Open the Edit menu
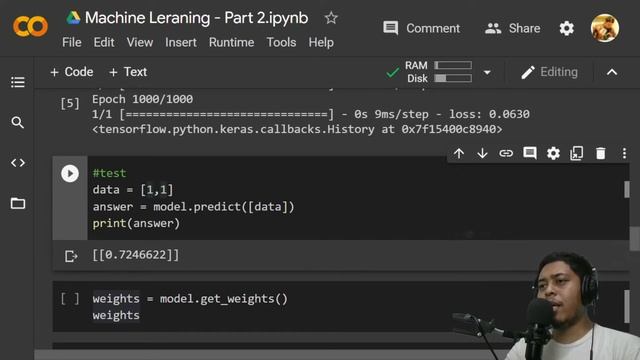640x360 pixels. coord(104,42)
